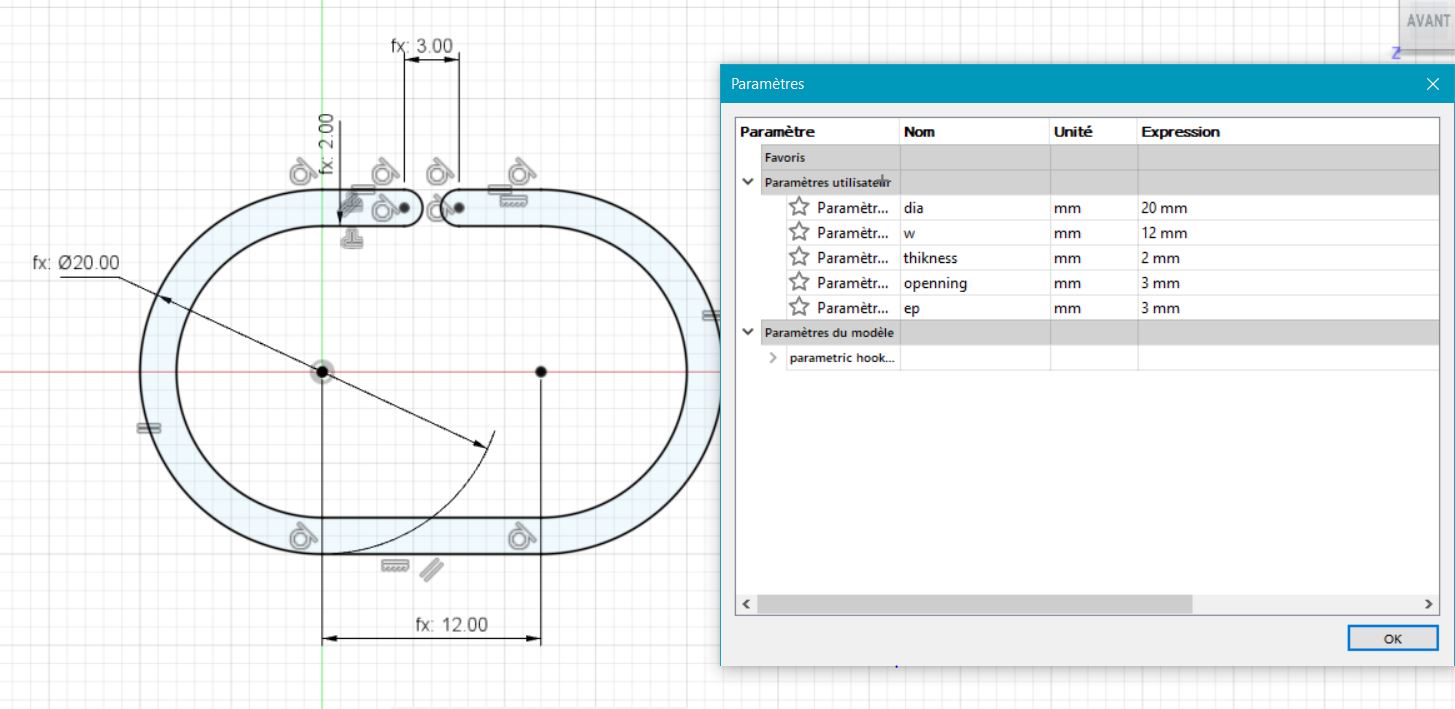Select the tangent icon inside the opening gap
Screen dimensions: 1455x709
(438, 210)
